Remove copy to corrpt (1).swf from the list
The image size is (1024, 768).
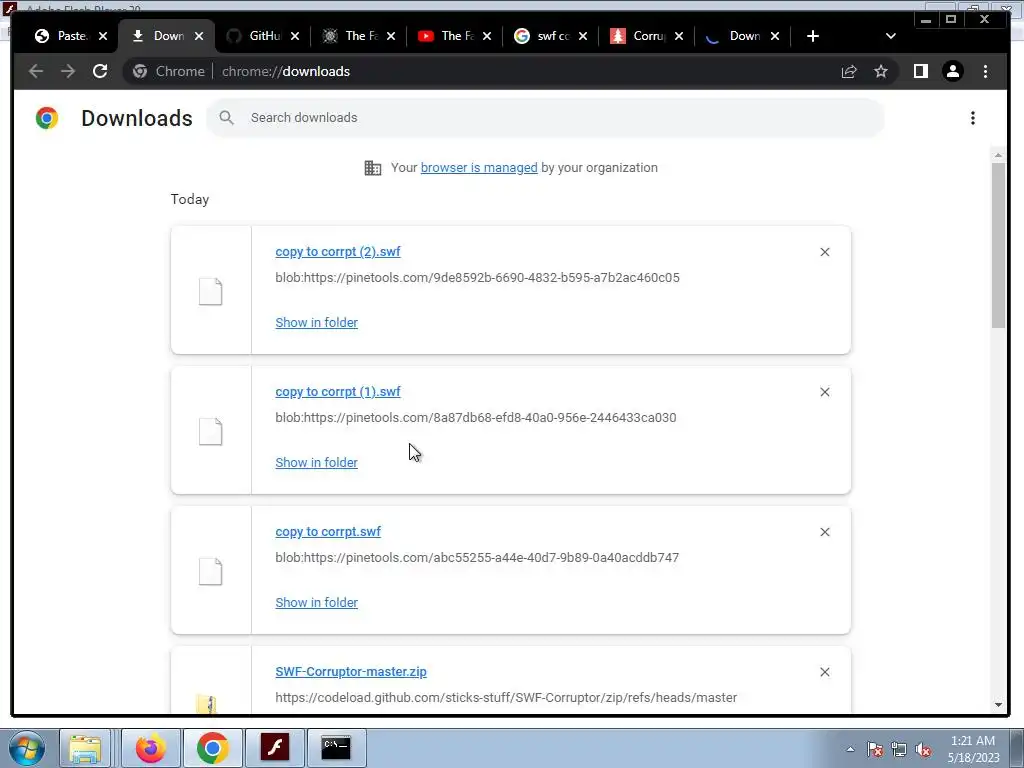(x=825, y=392)
